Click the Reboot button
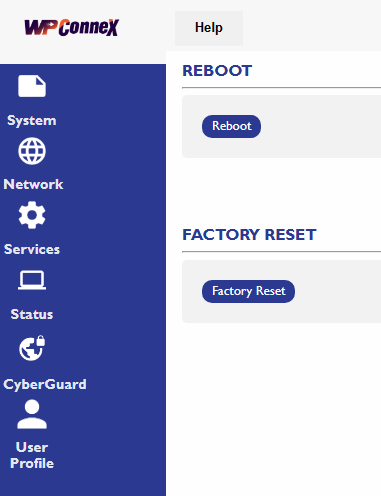Screen dimensions: 381x496 [x=231, y=126]
